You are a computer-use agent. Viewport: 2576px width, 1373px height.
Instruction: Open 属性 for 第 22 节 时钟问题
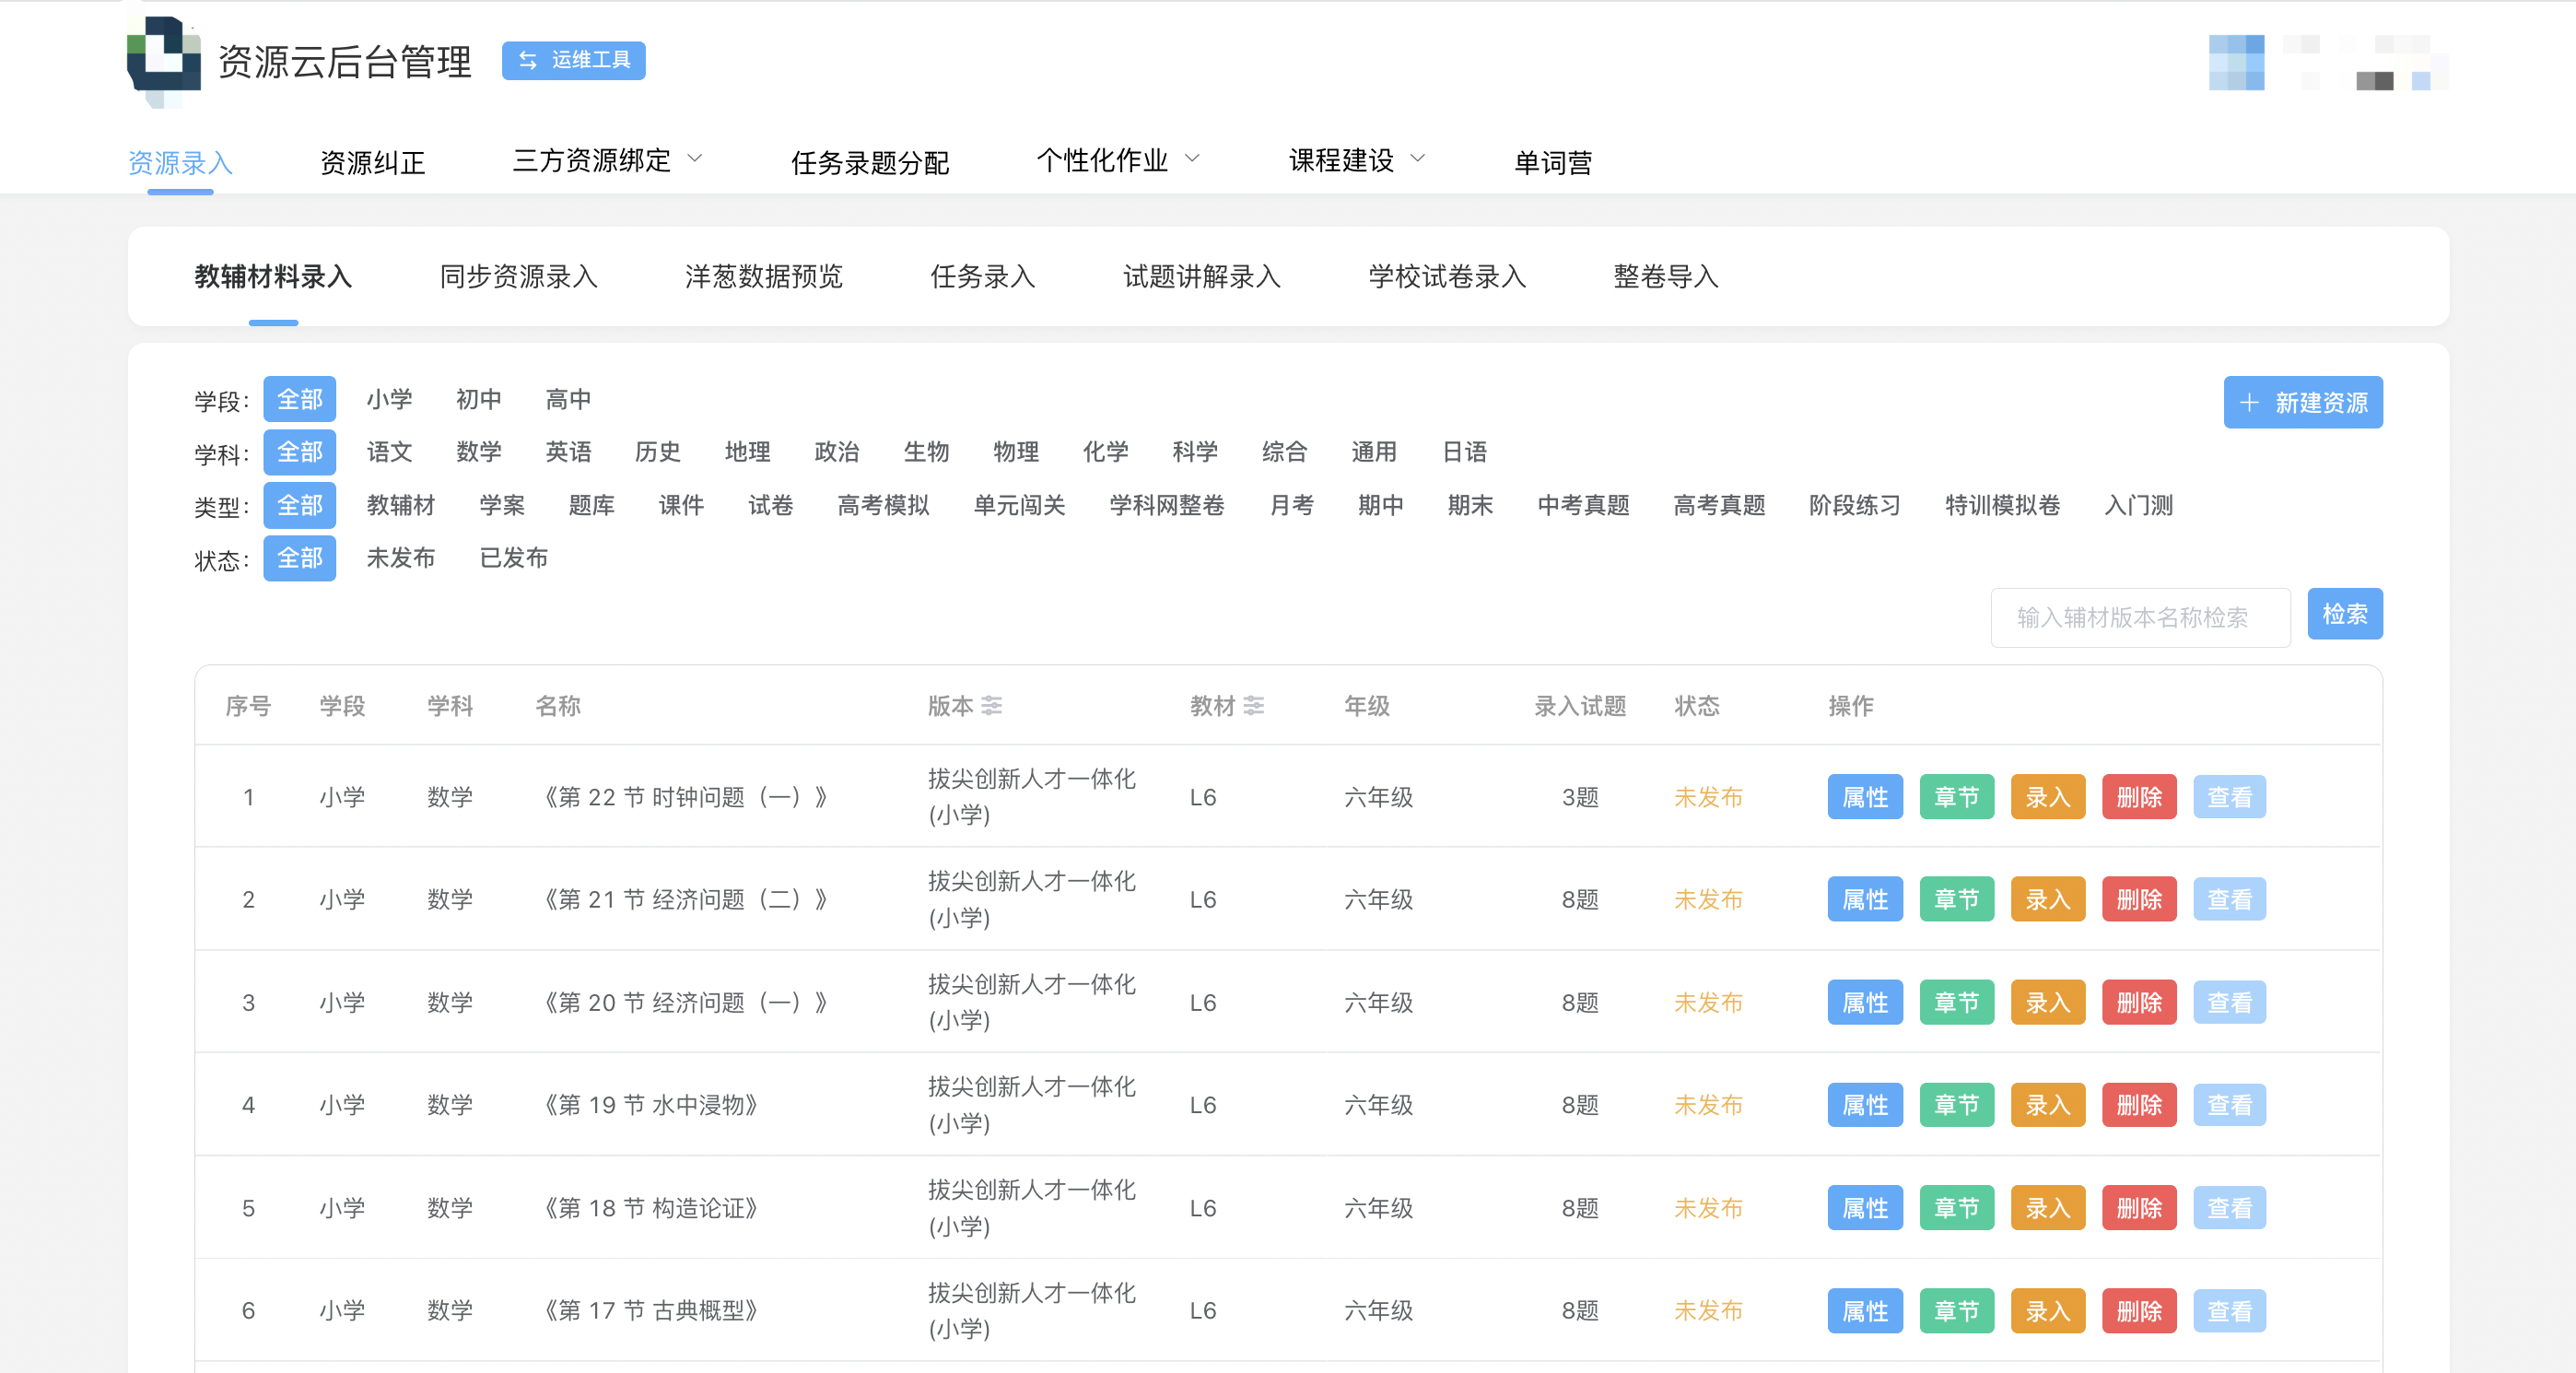coord(1865,797)
